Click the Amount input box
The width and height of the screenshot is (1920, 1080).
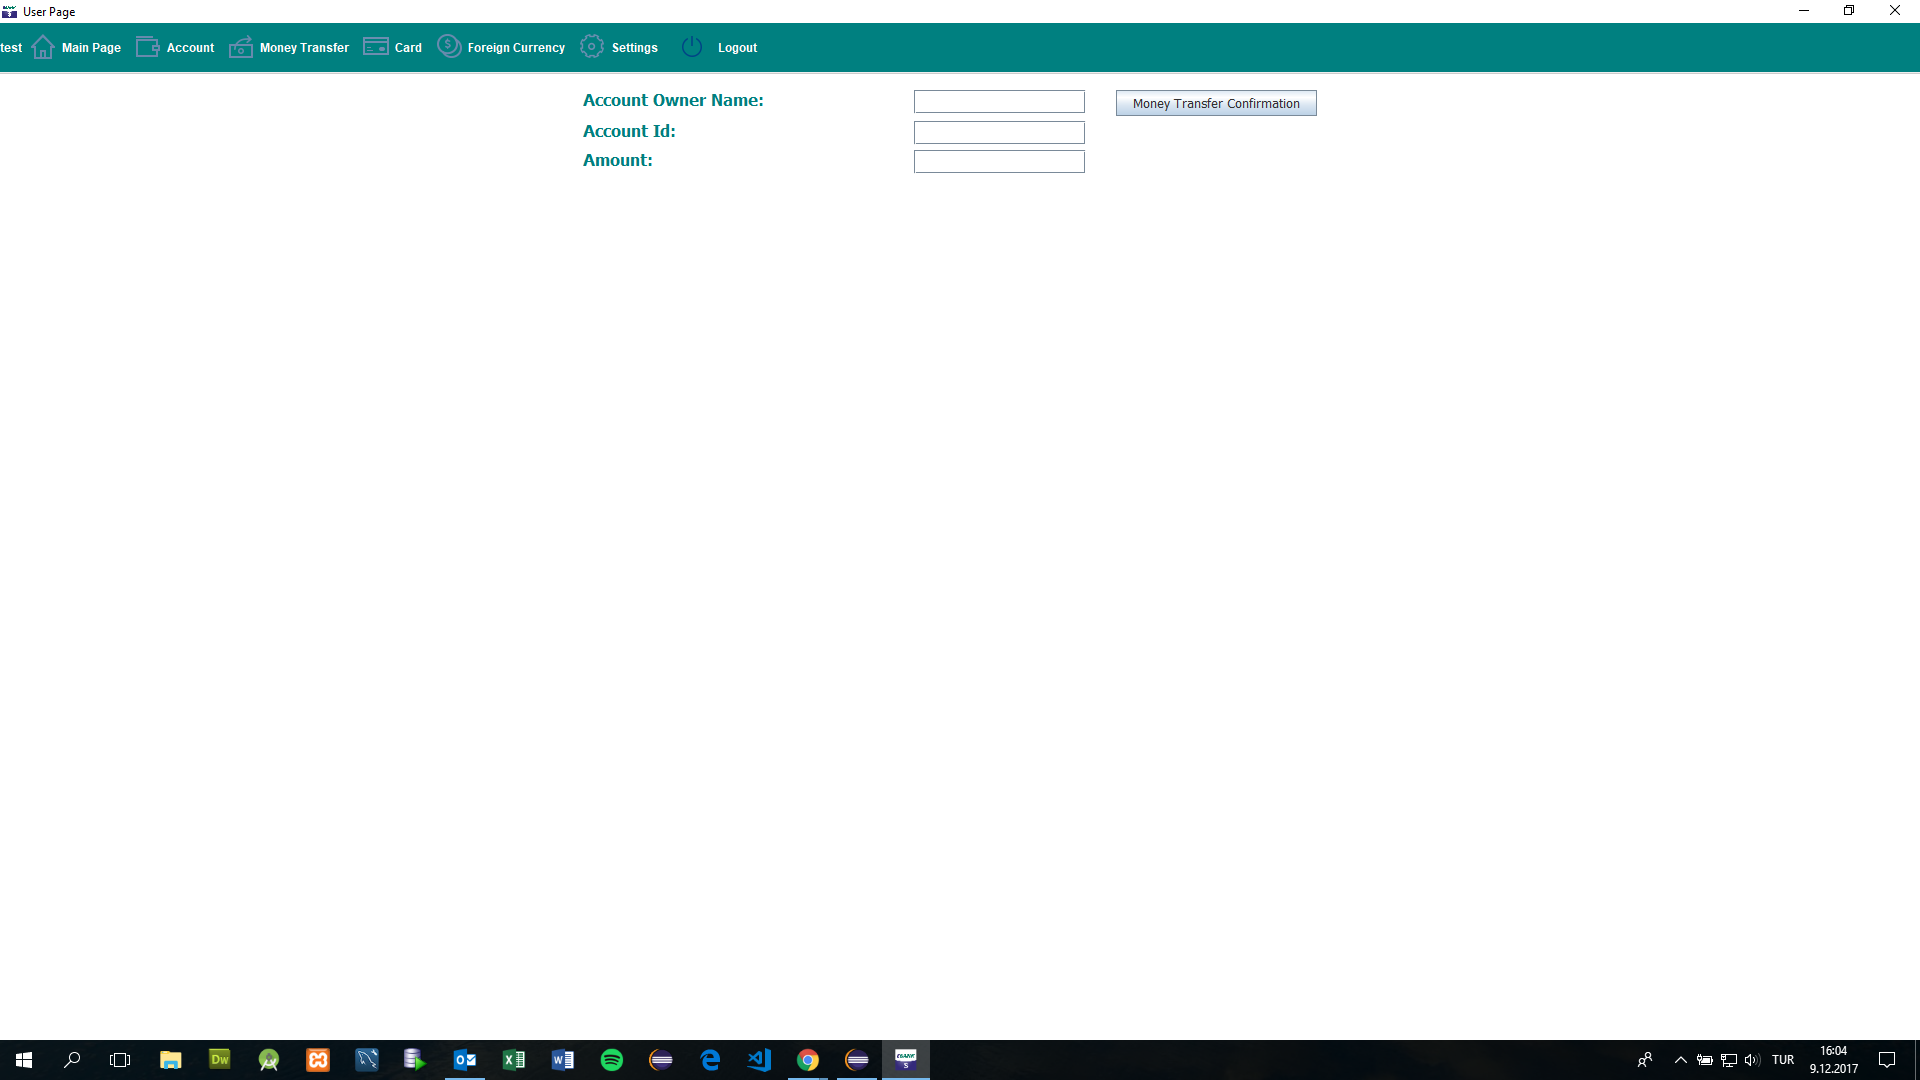tap(998, 161)
